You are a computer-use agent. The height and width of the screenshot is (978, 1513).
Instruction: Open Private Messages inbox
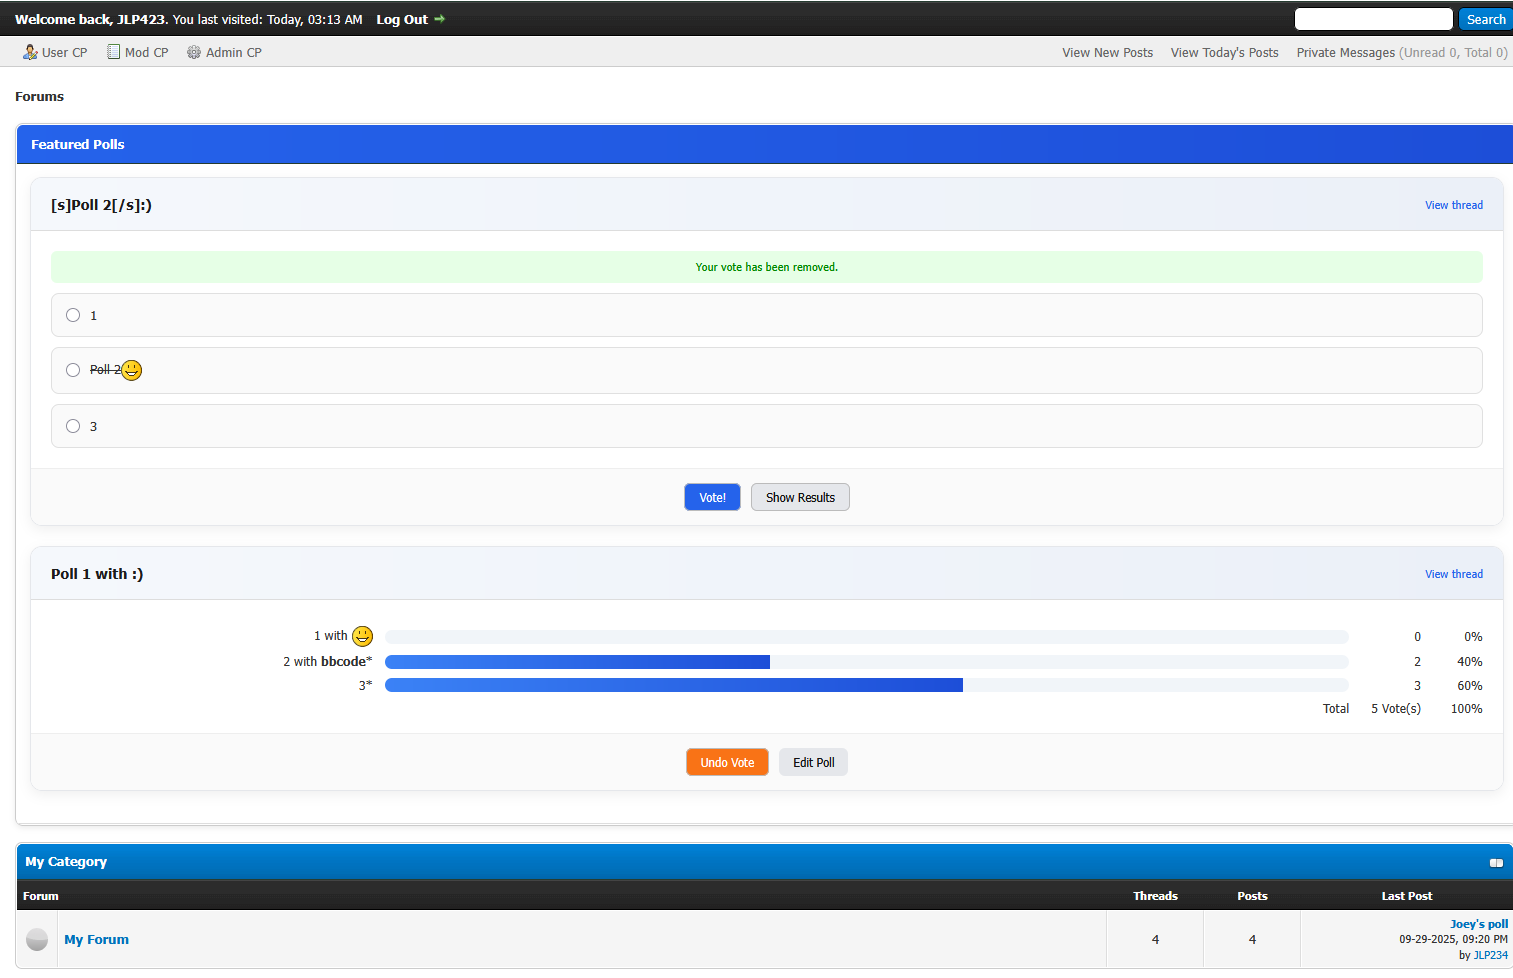pyautogui.click(x=1345, y=53)
